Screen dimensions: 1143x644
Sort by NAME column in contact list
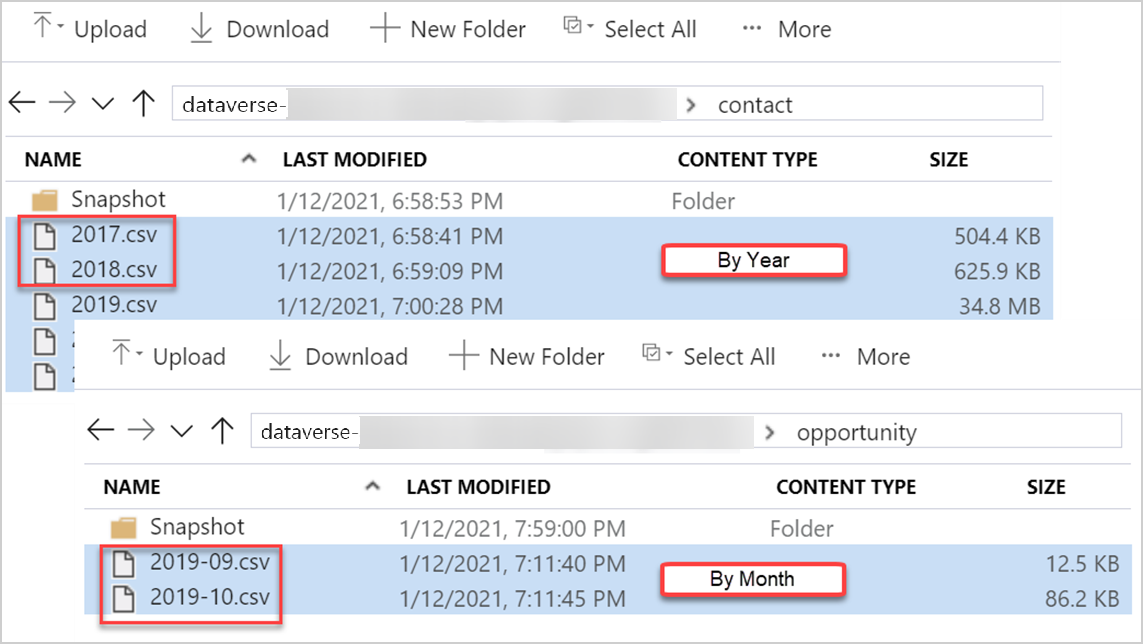(53, 160)
